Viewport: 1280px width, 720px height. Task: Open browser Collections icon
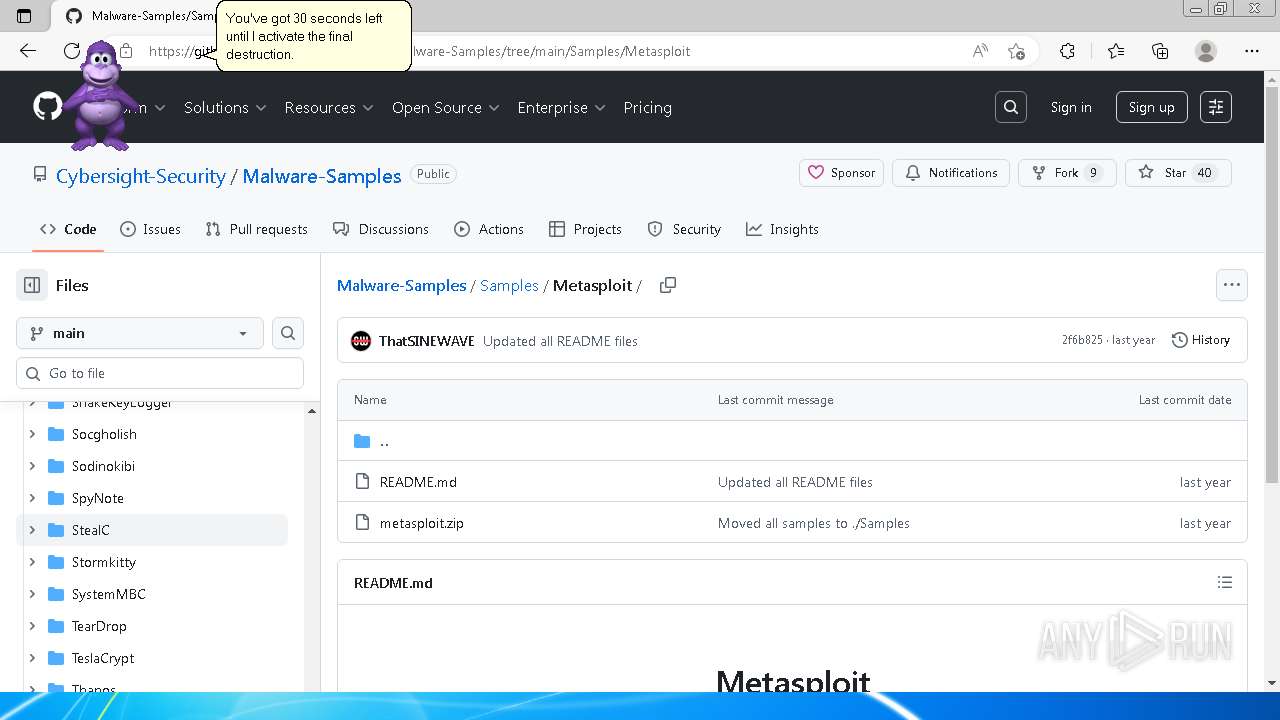point(1160,51)
